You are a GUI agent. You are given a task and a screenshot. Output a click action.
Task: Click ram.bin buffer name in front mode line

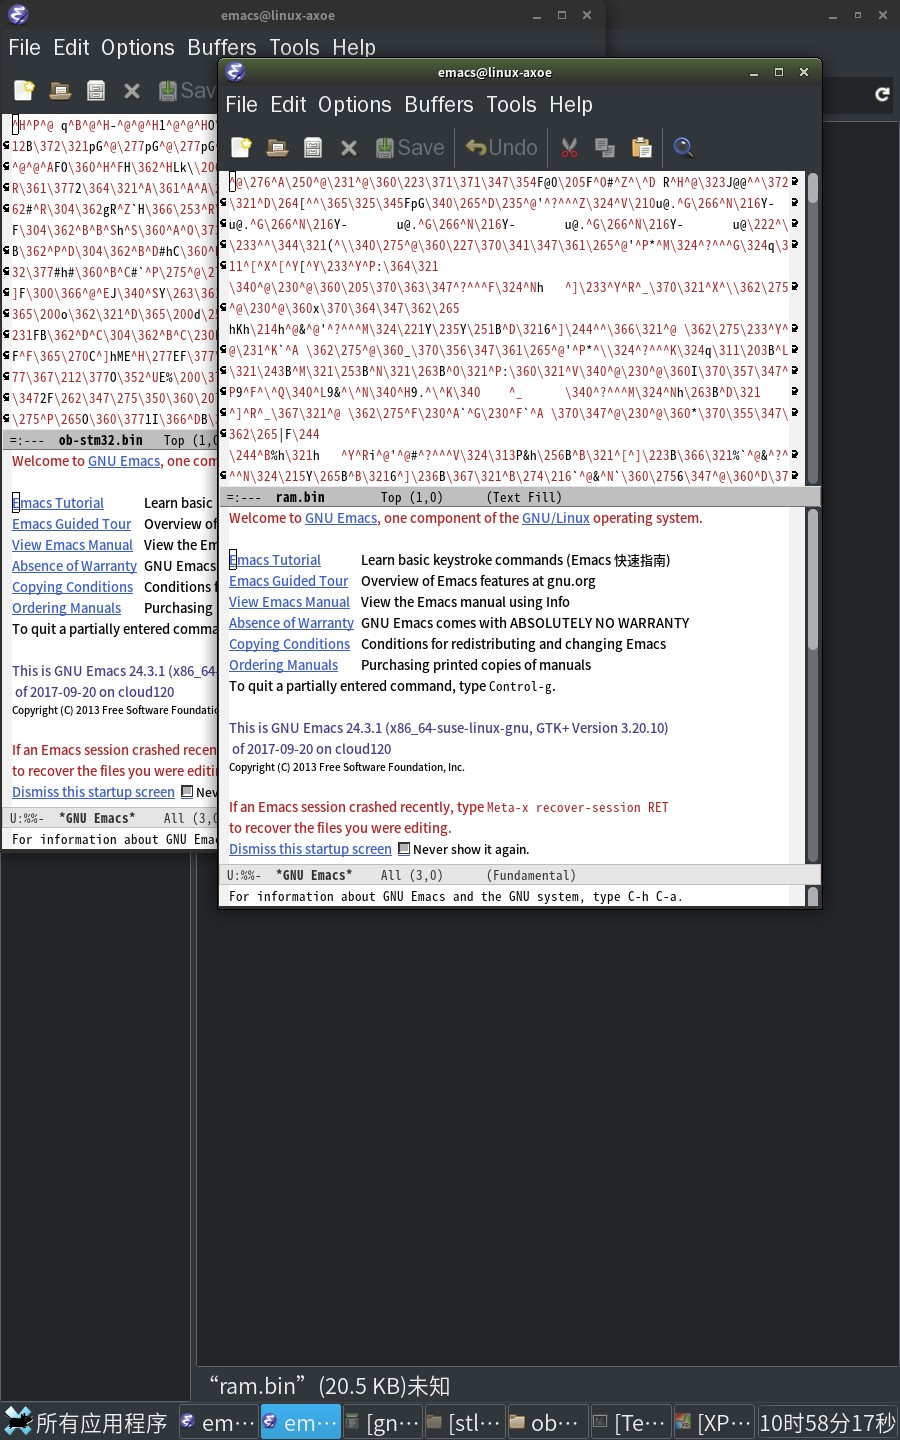[x=300, y=497]
